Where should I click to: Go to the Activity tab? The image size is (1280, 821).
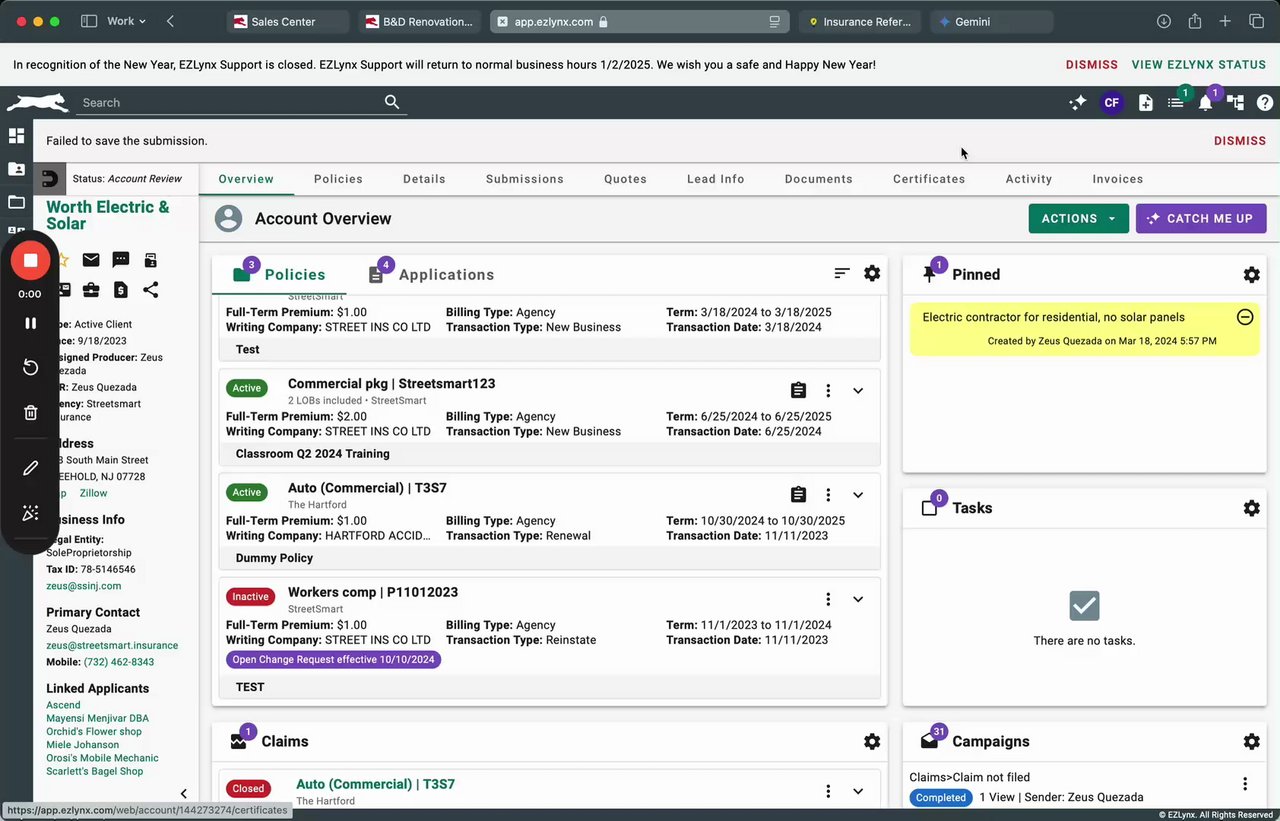[1029, 179]
